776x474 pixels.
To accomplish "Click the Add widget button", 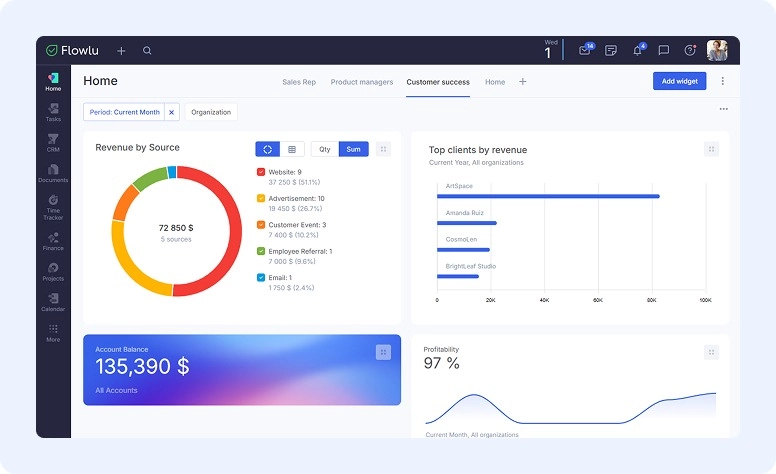I will pos(679,81).
